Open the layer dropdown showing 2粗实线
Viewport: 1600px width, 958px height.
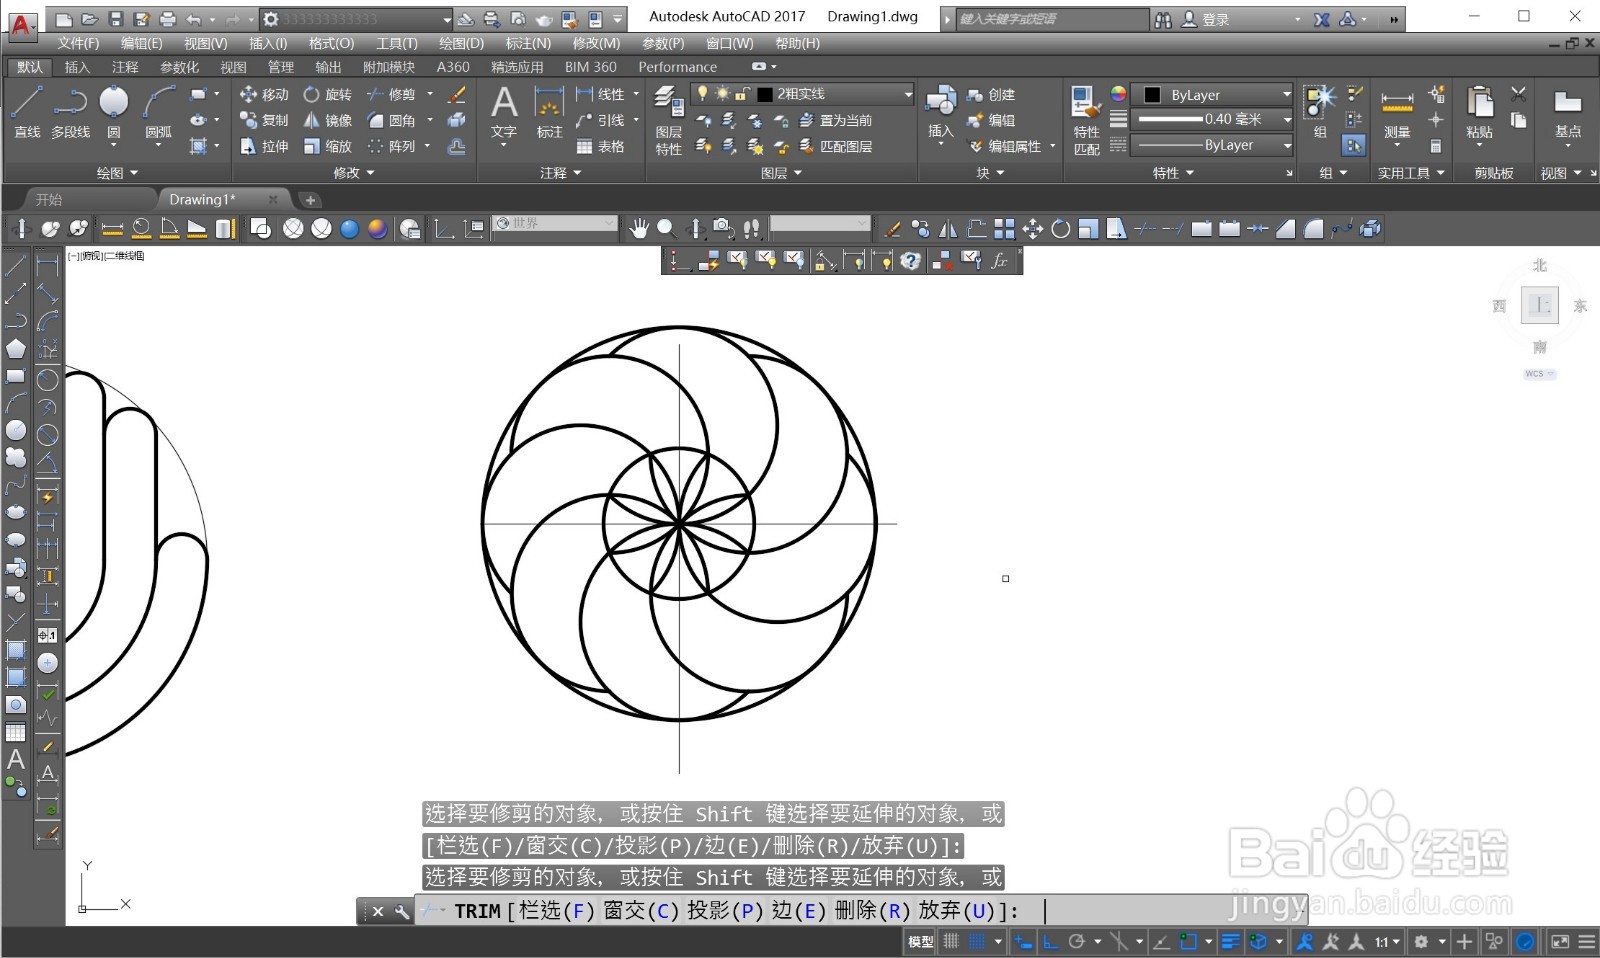pyautogui.click(x=802, y=94)
